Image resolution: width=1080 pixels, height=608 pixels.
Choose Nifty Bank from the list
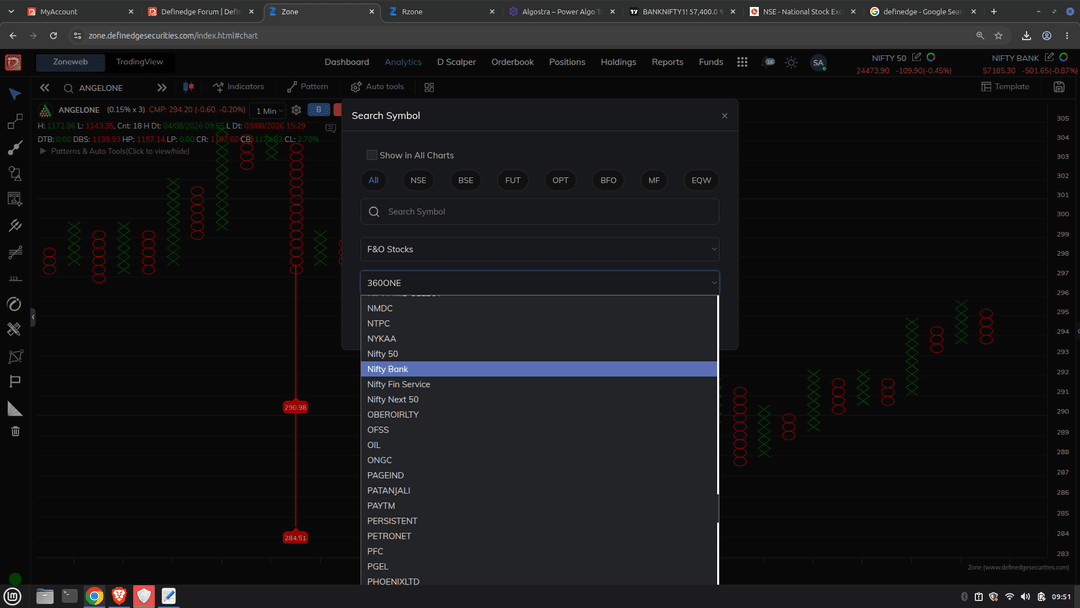[x=539, y=369]
